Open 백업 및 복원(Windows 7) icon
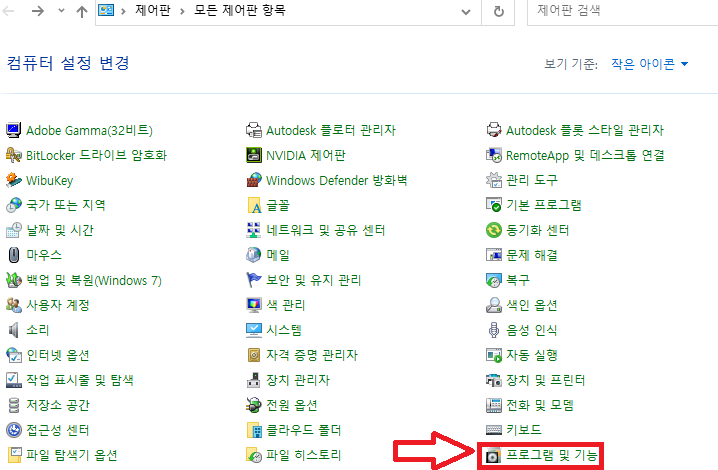 [13, 280]
